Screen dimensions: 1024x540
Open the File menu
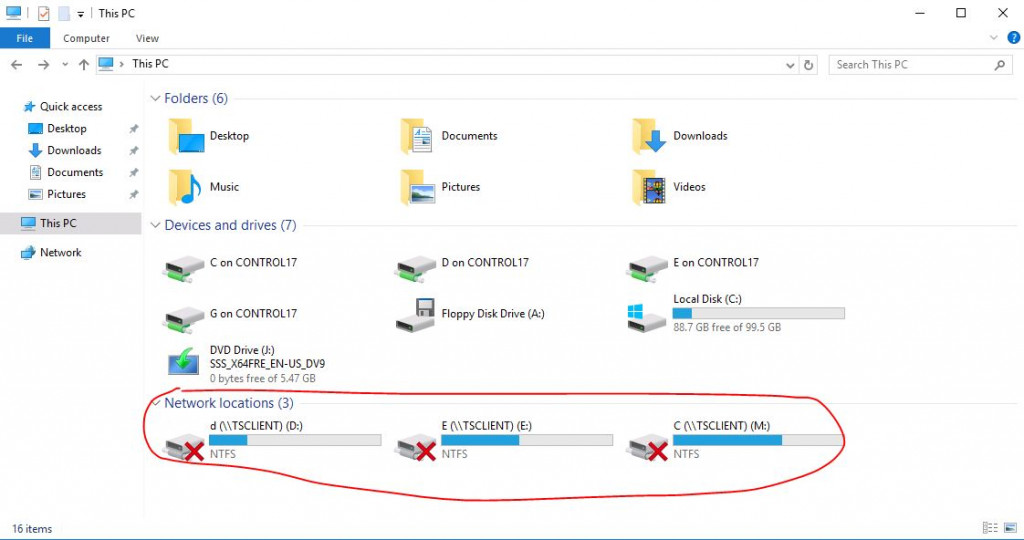point(25,38)
